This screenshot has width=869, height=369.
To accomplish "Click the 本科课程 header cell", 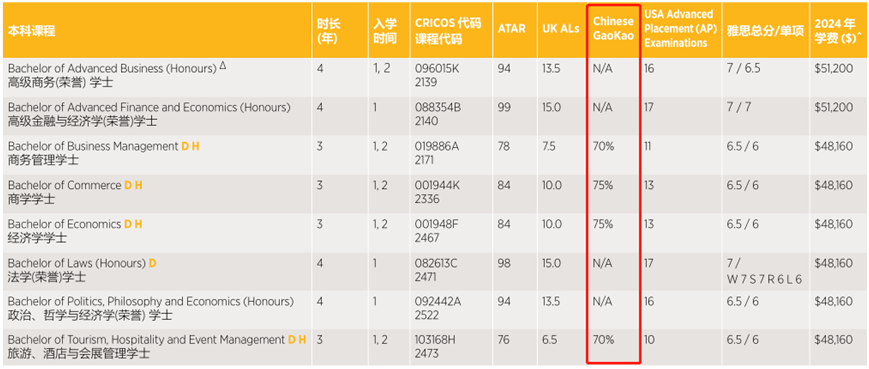I will tap(32, 31).
